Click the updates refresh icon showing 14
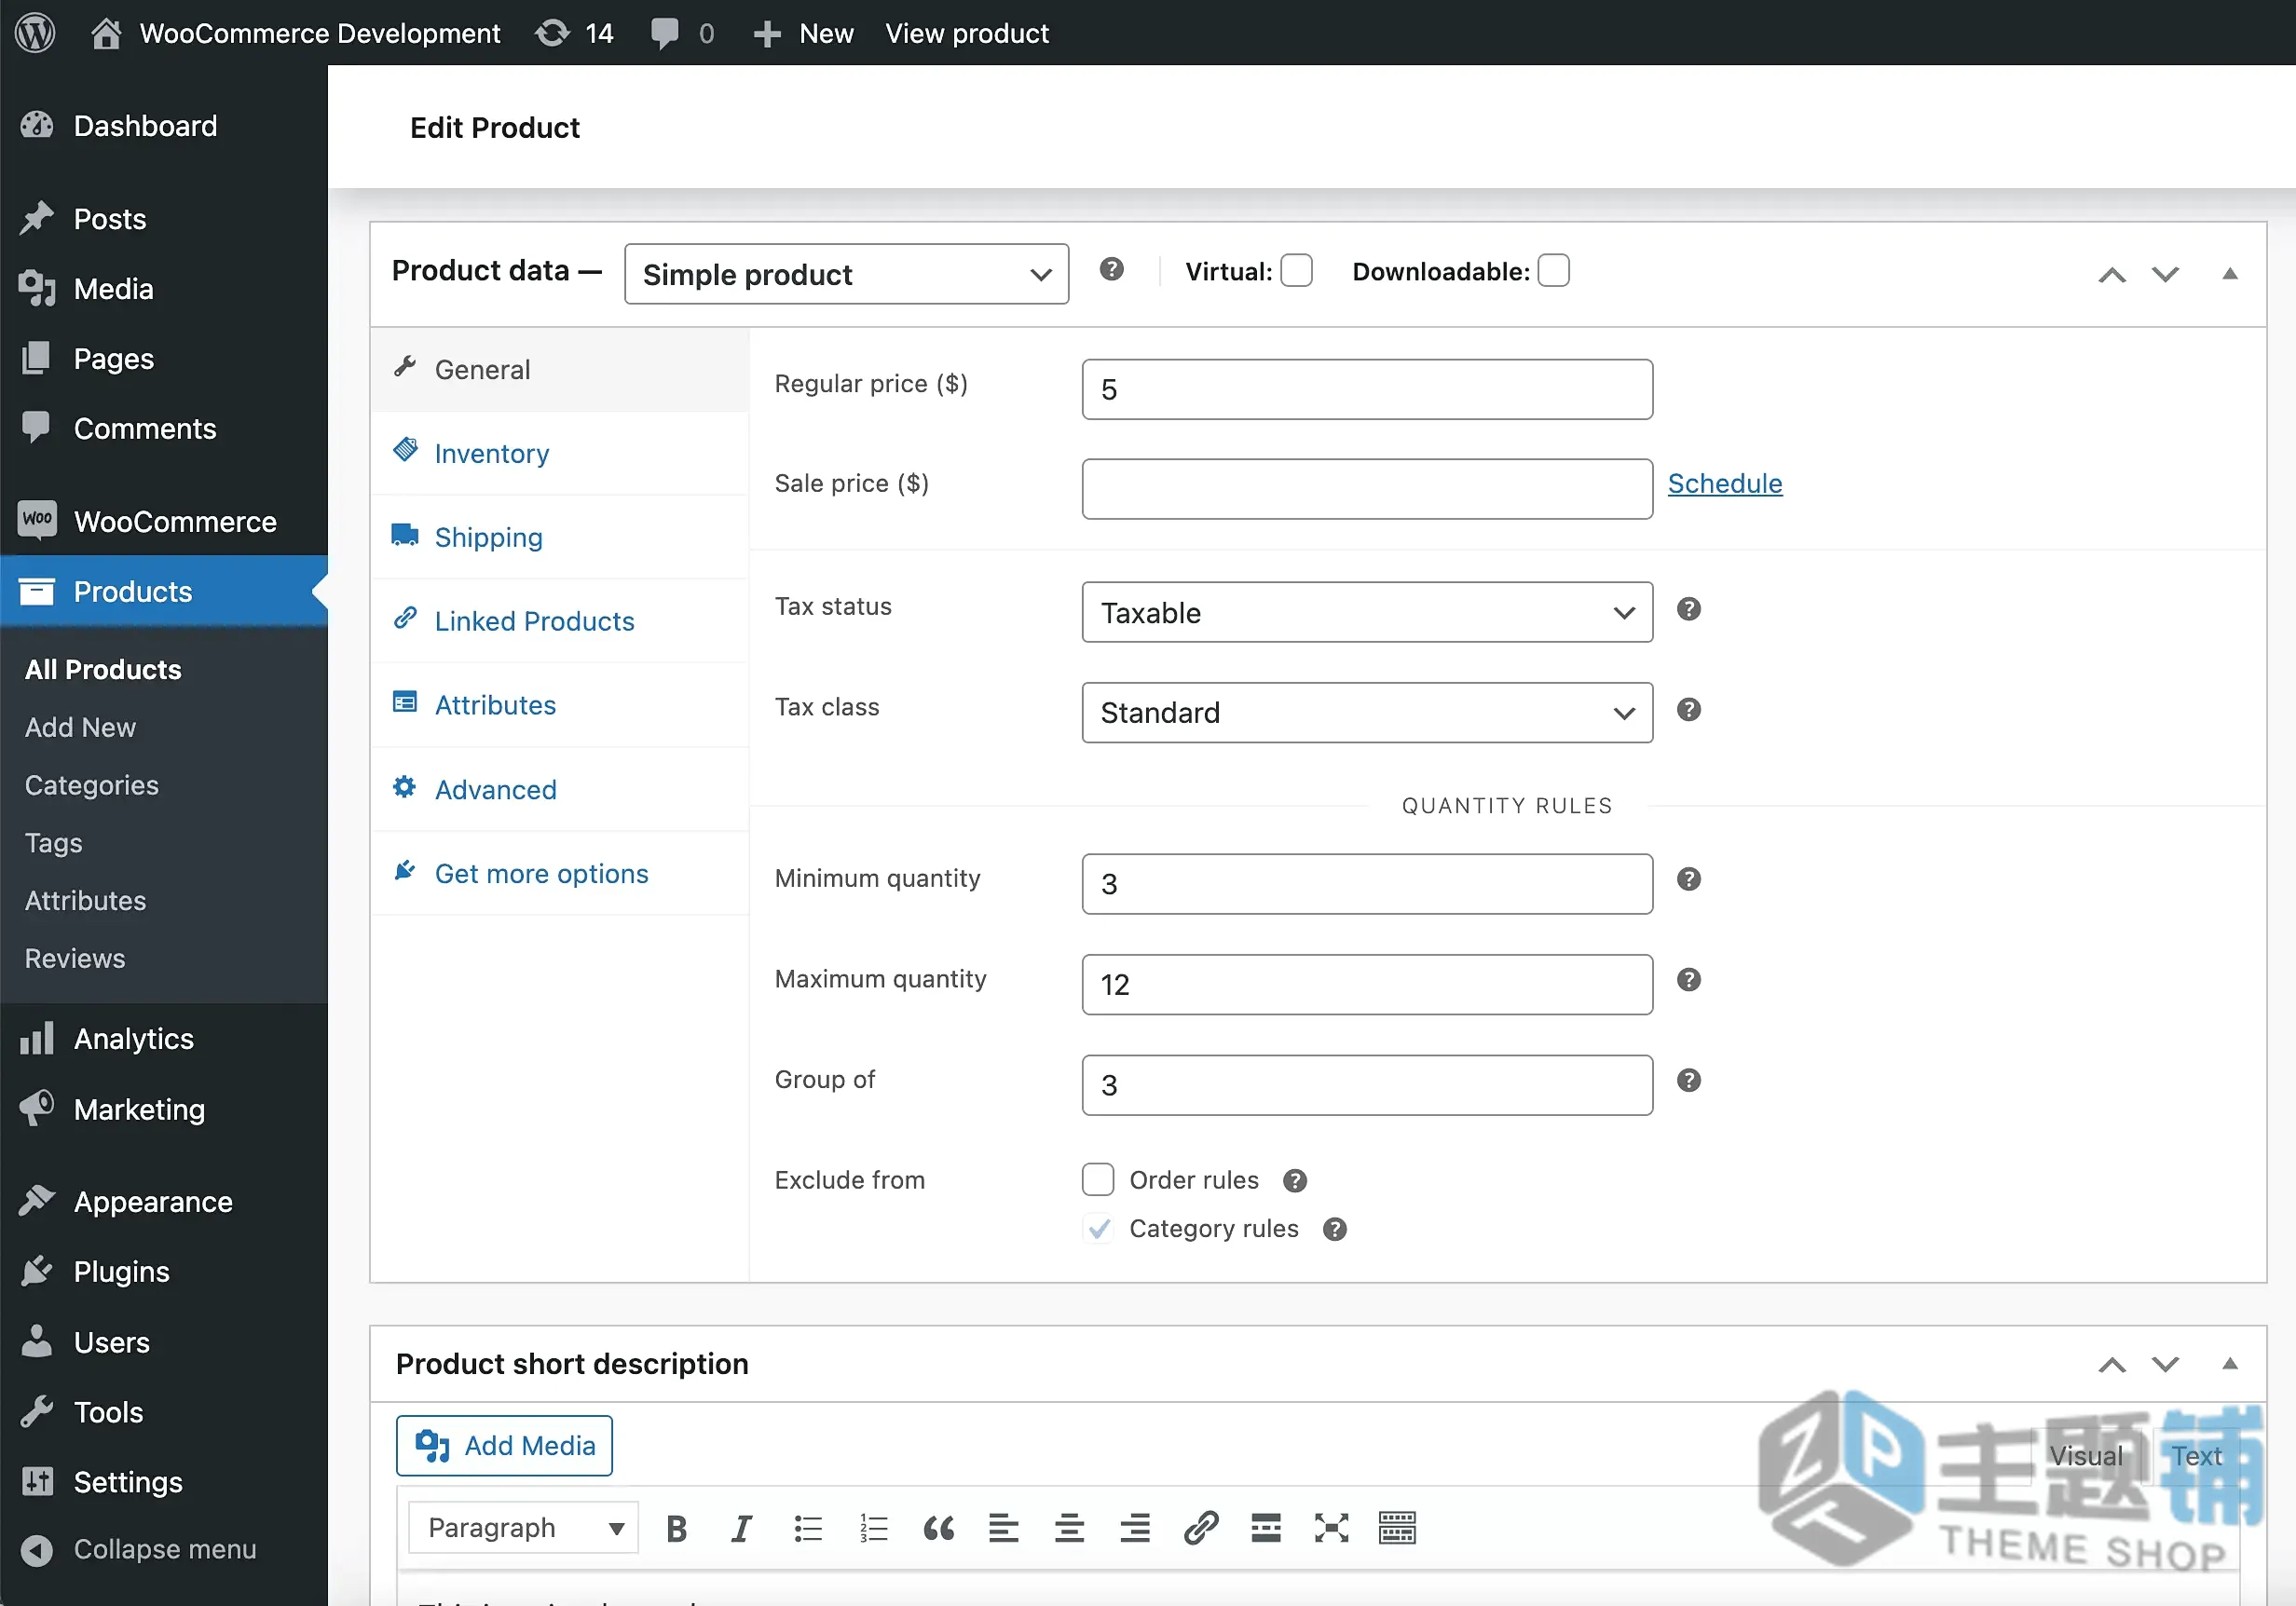The image size is (2296, 1606). (552, 33)
